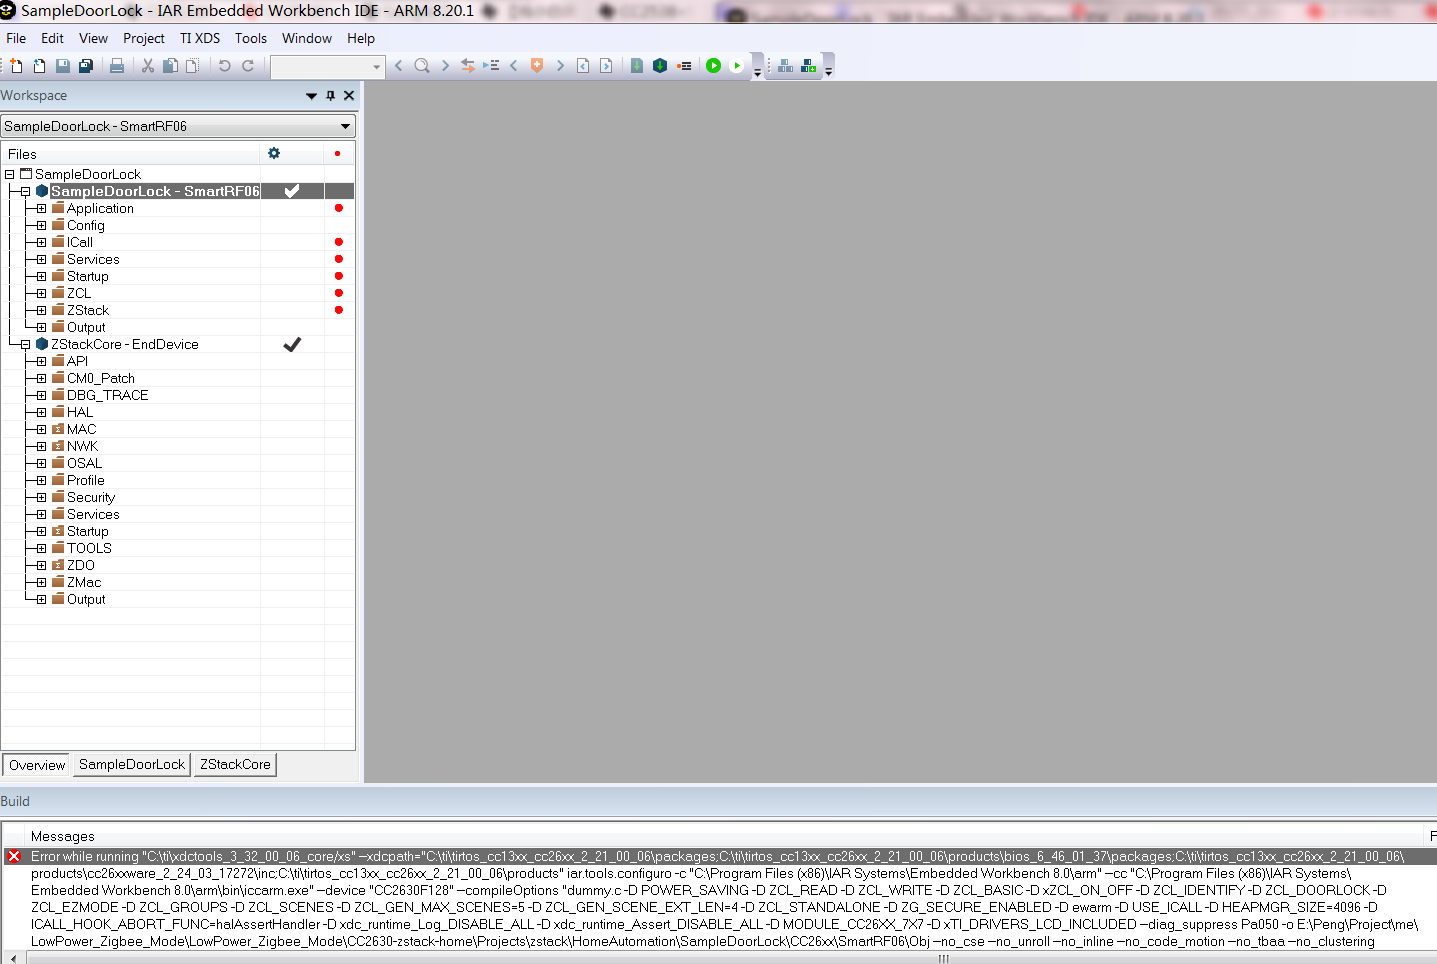Save the current file with the floppy icon
1437x964 pixels.
[63, 66]
